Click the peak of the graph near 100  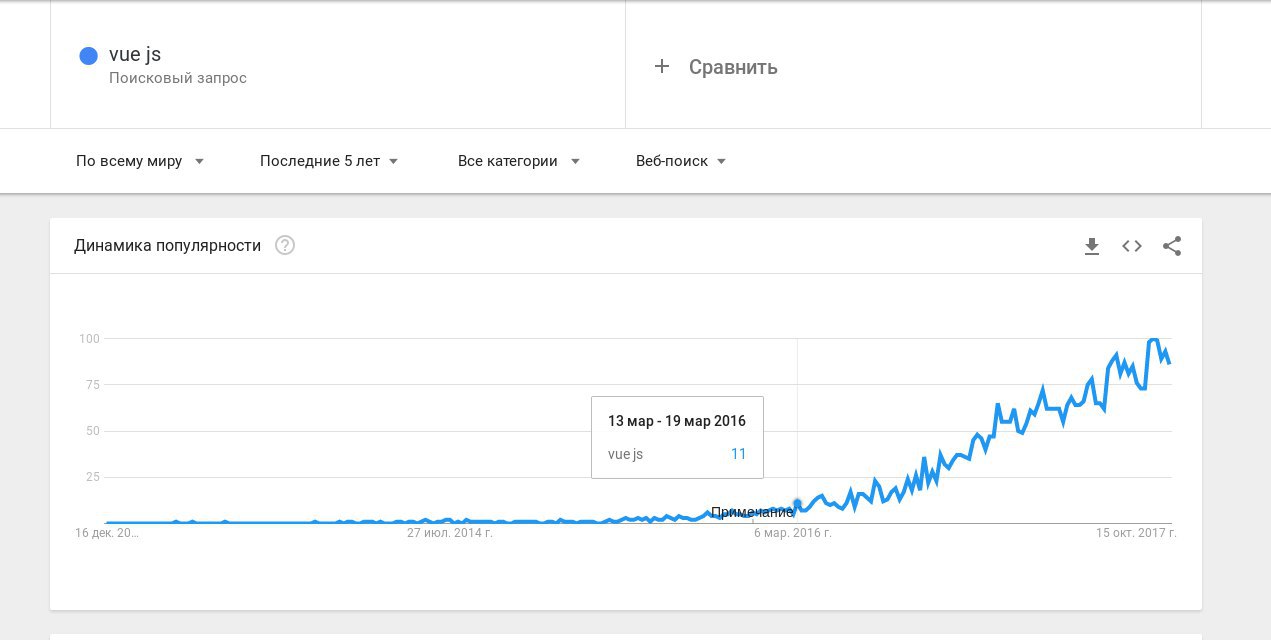click(1153, 340)
